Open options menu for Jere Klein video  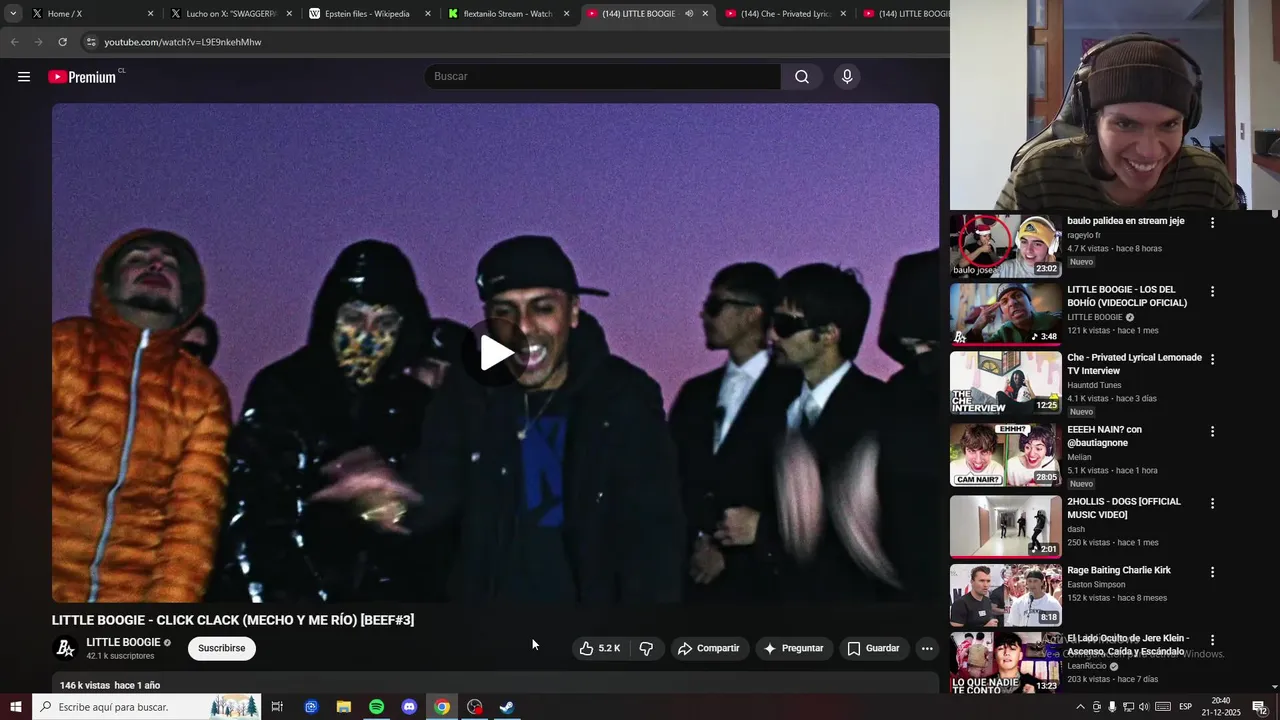[x=1212, y=640]
